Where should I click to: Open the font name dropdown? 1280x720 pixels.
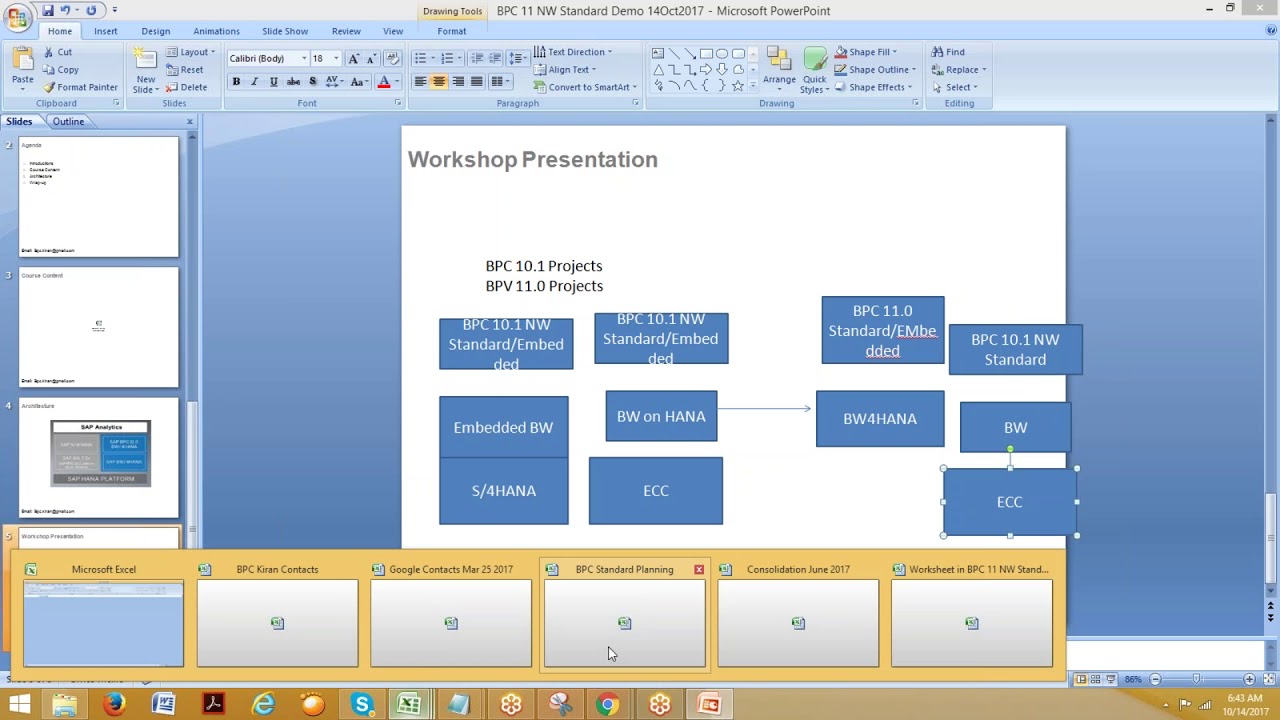304,59
